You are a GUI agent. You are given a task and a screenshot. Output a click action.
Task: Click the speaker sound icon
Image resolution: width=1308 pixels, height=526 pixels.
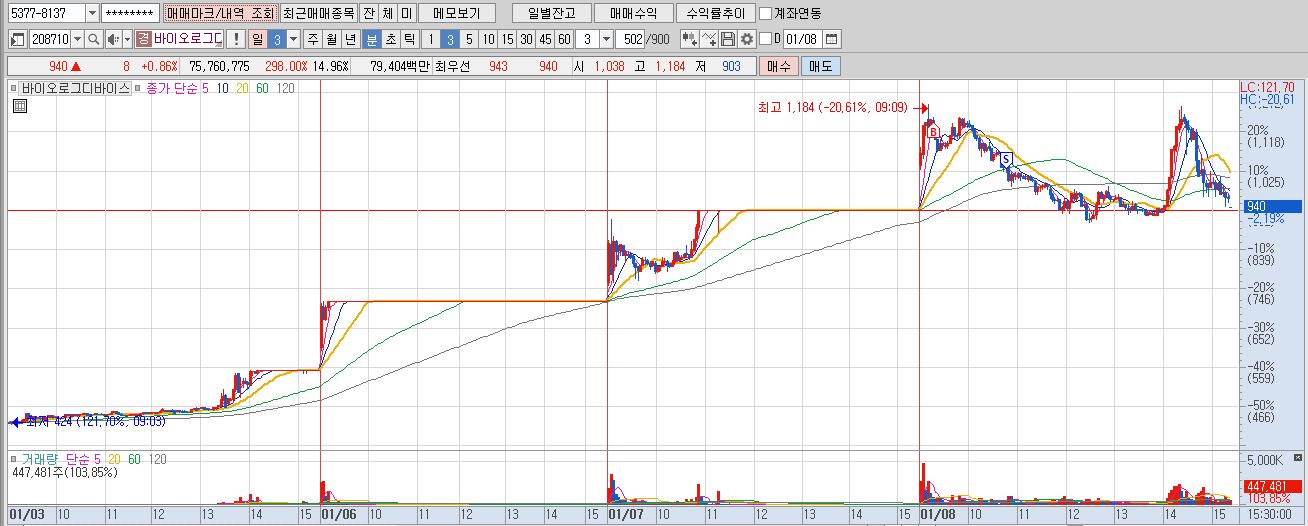tap(112, 39)
